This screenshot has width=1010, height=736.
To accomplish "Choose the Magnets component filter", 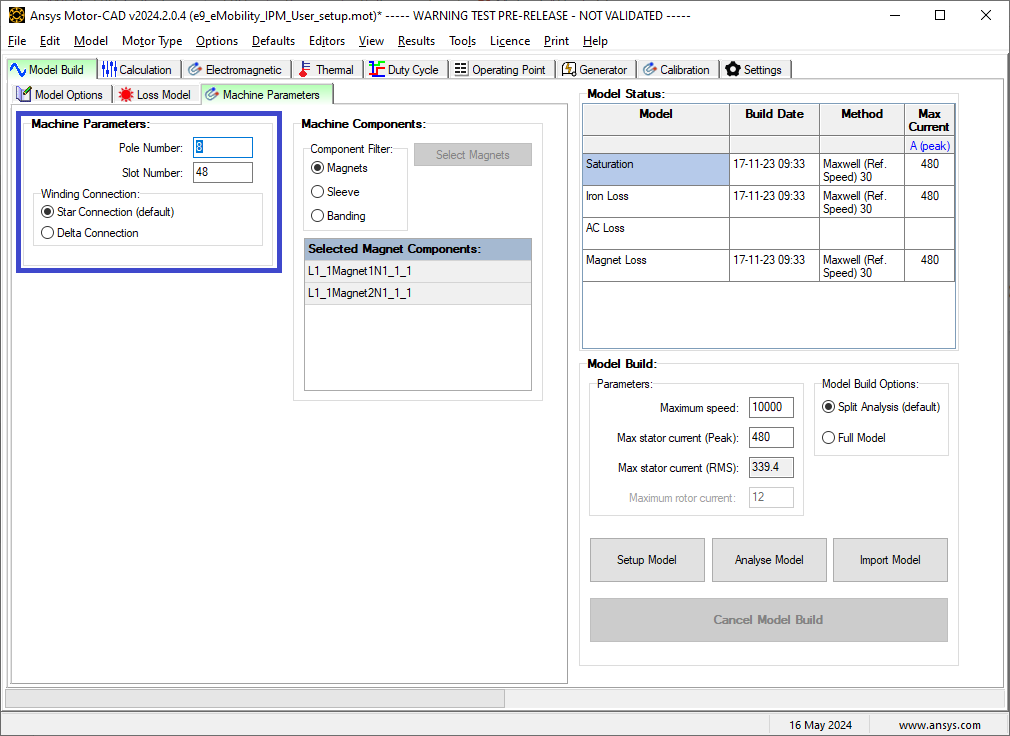I will coord(317,168).
